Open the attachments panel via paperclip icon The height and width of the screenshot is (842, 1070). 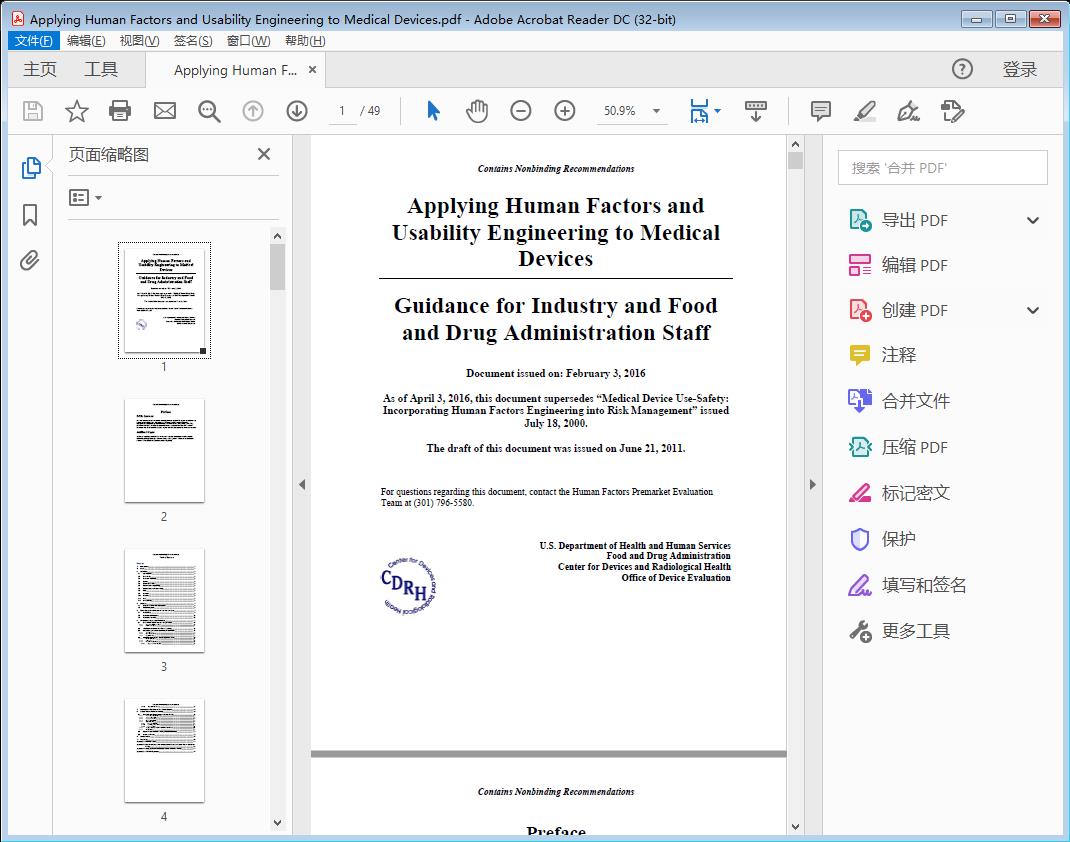click(29, 260)
